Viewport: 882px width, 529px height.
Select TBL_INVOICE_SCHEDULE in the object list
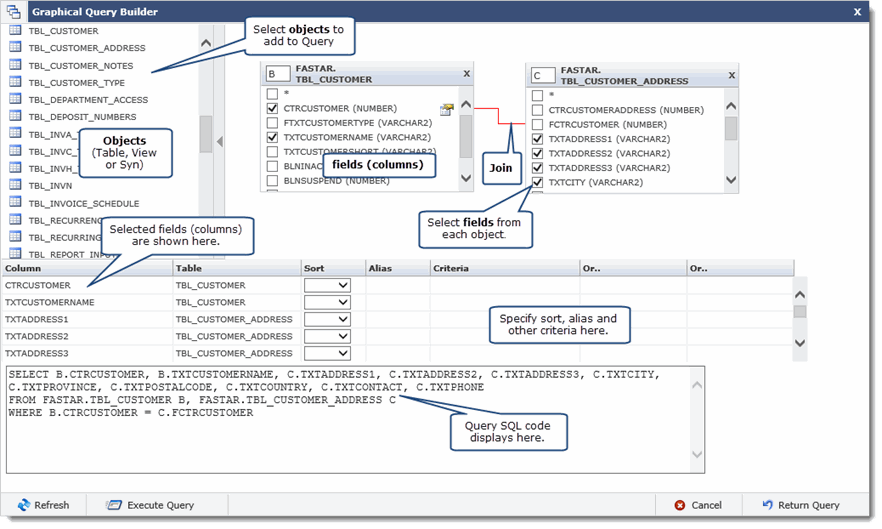[x=84, y=203]
